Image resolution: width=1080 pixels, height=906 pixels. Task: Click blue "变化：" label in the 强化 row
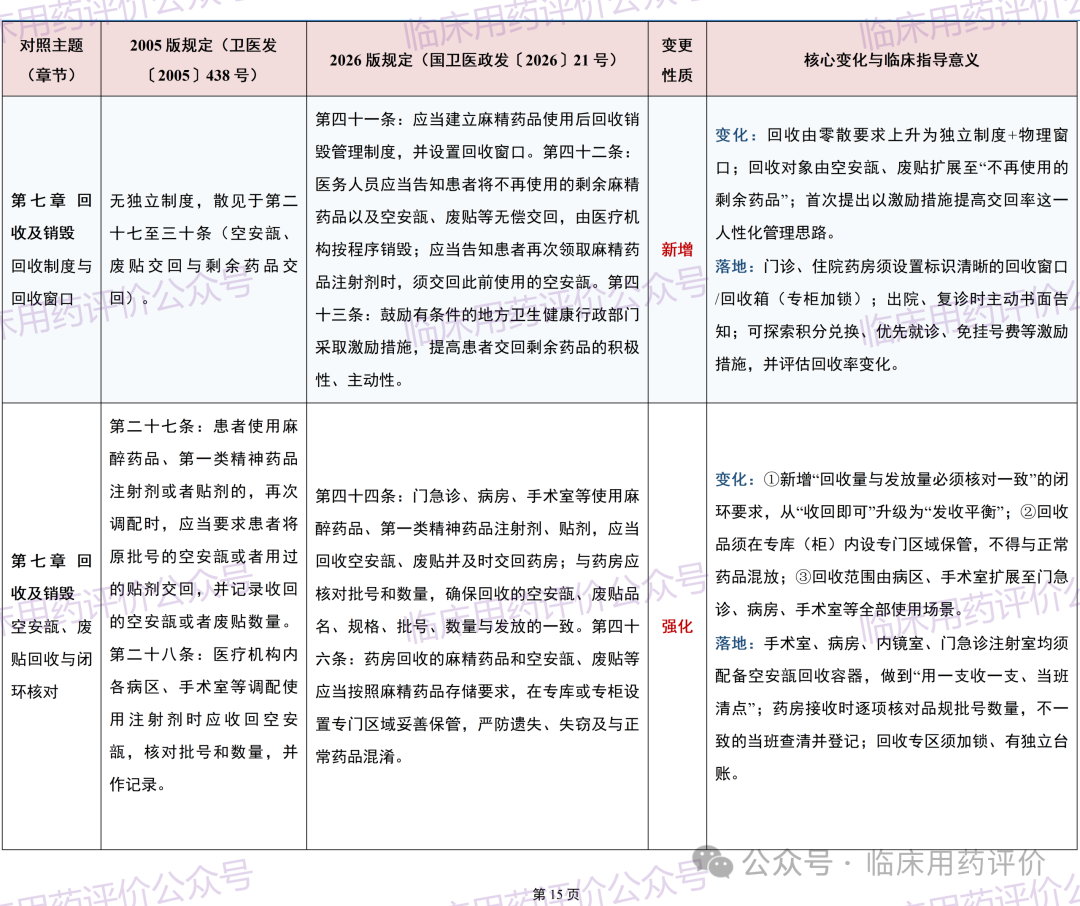click(736, 480)
